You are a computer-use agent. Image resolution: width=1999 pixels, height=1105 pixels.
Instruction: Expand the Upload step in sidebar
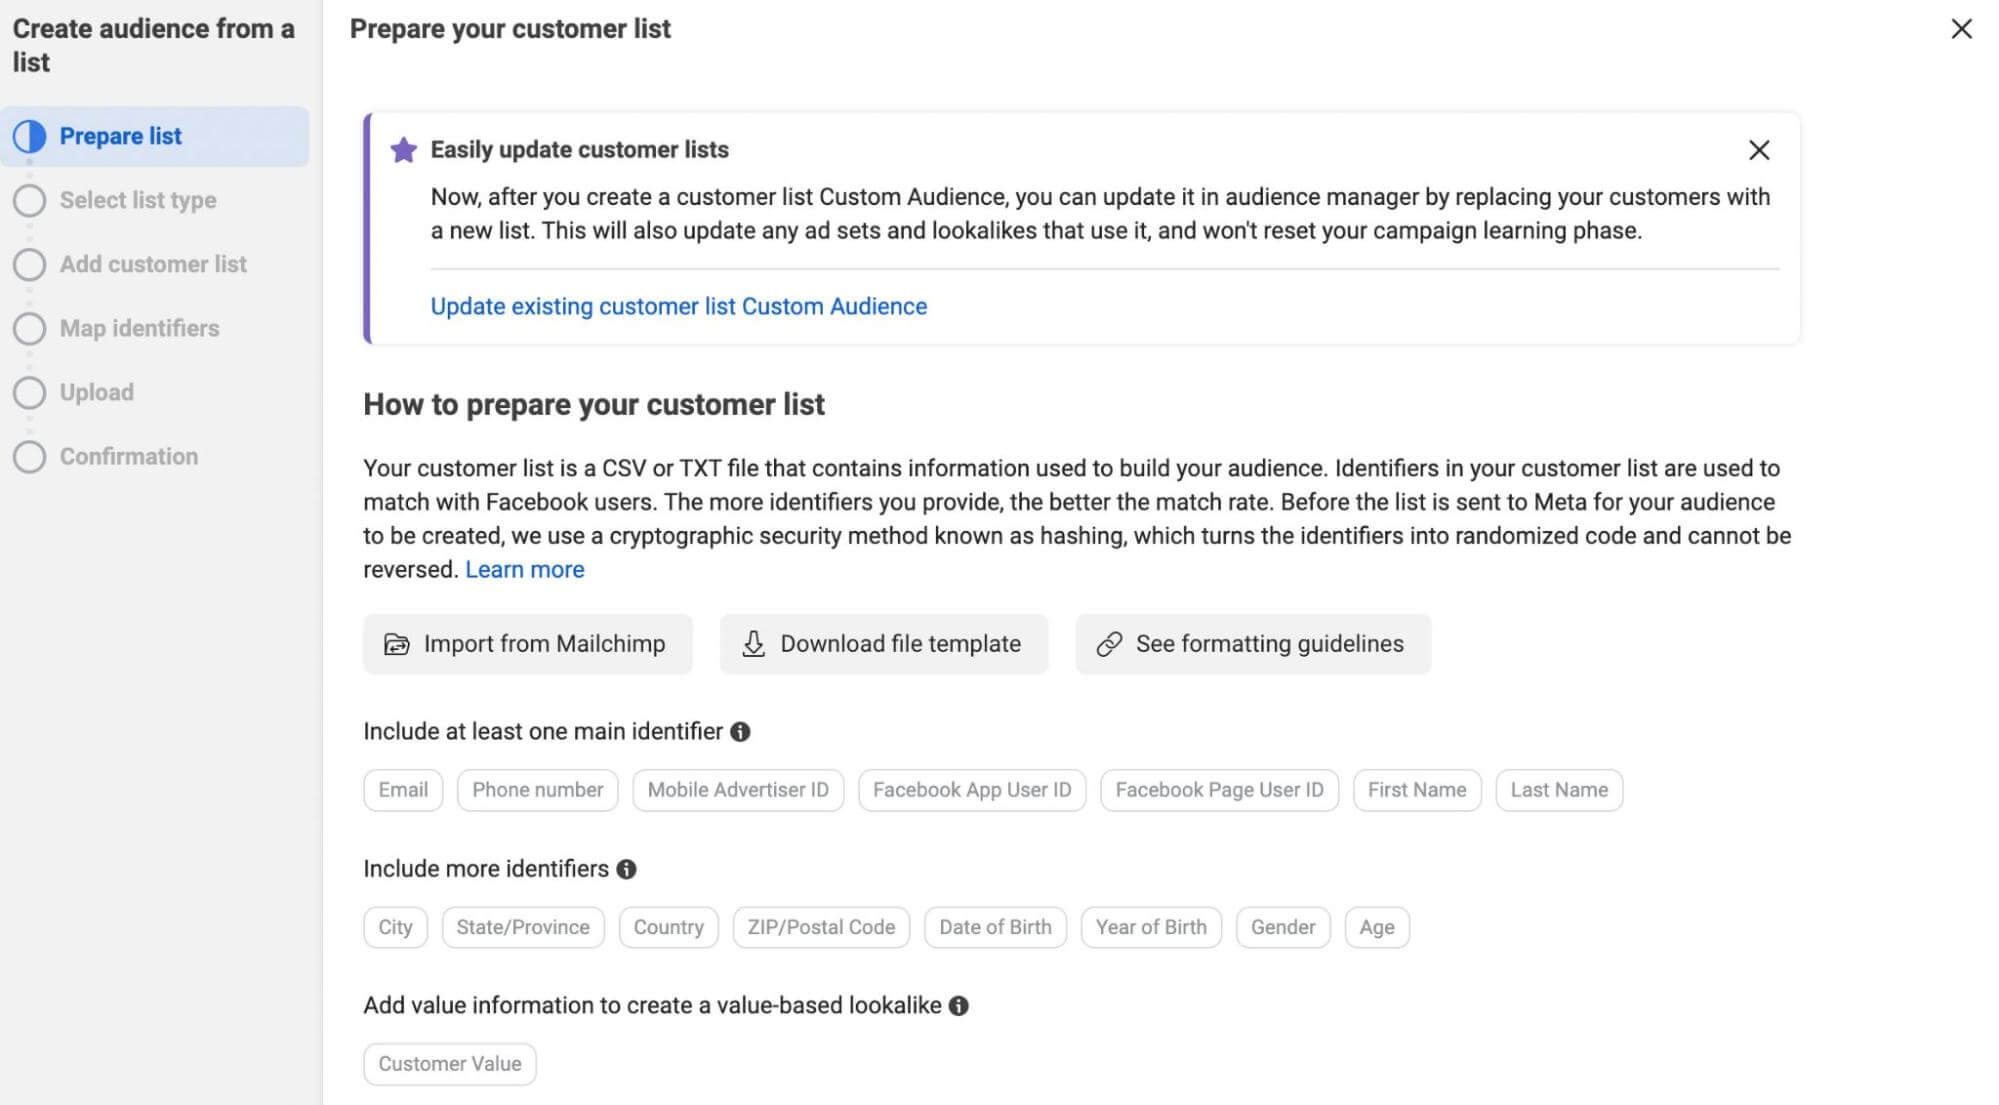point(95,392)
